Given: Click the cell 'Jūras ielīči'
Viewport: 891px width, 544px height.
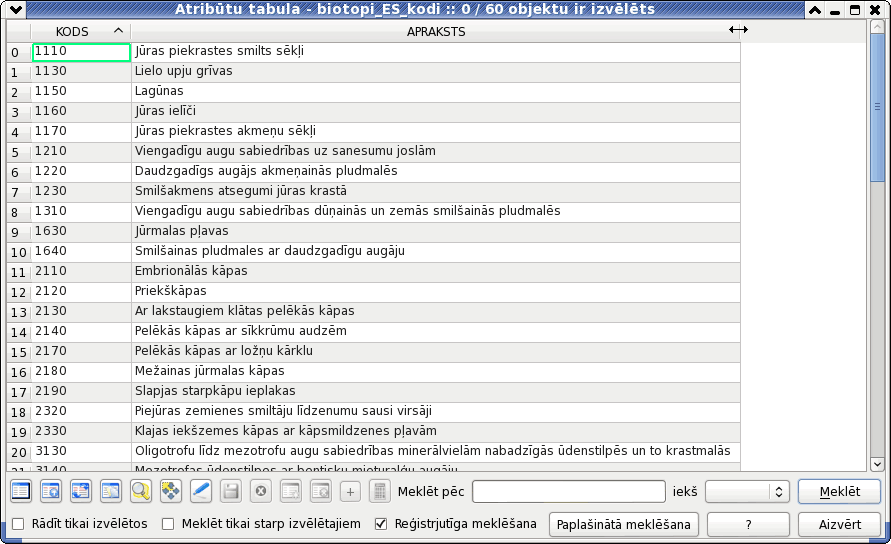Looking at the screenshot, I should point(435,111).
